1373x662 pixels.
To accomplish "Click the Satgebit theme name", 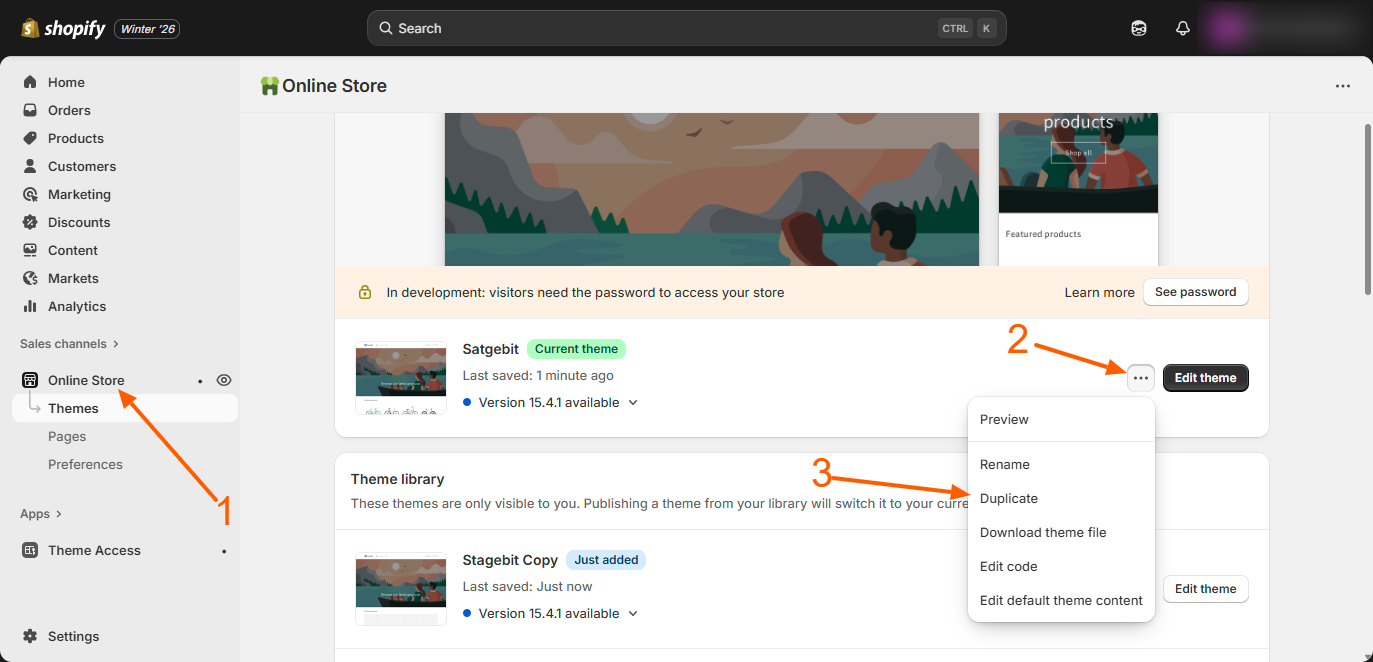I will [491, 349].
